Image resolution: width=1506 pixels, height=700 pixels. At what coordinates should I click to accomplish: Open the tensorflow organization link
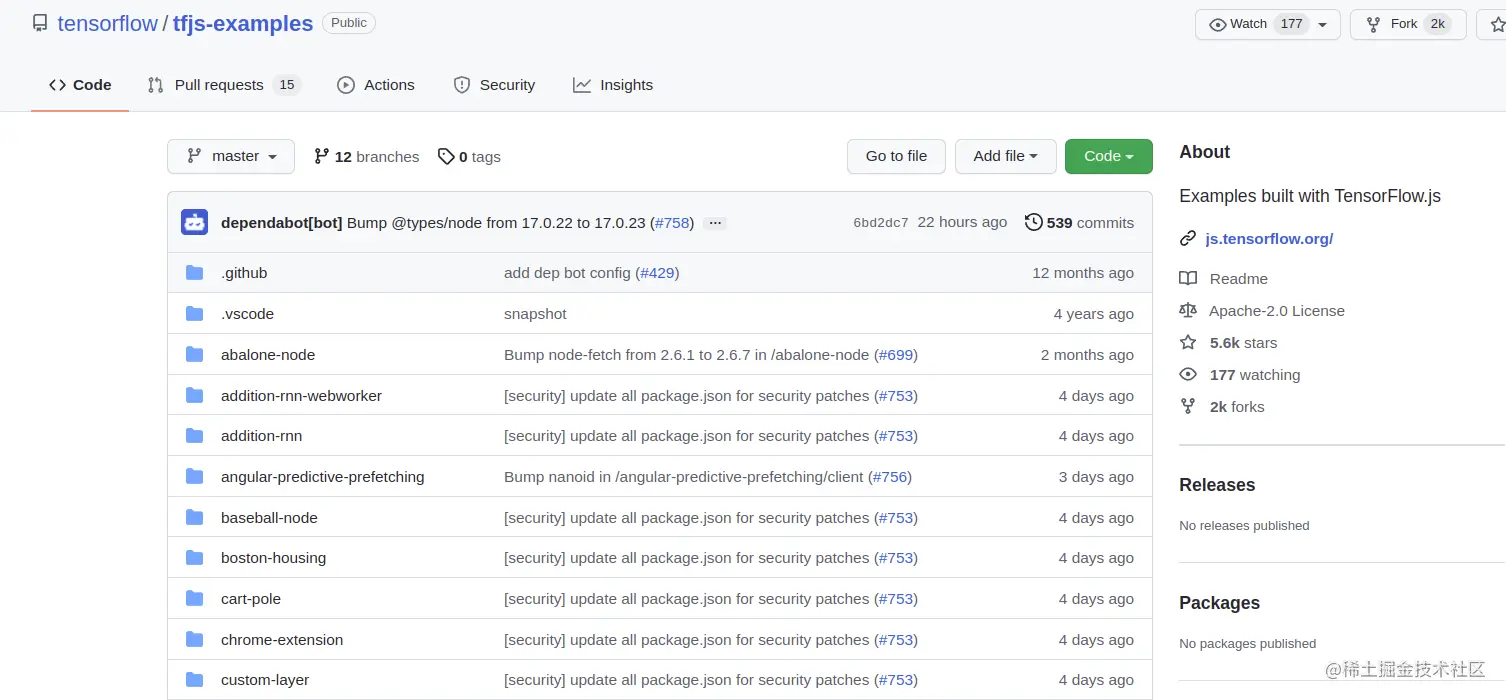point(108,24)
